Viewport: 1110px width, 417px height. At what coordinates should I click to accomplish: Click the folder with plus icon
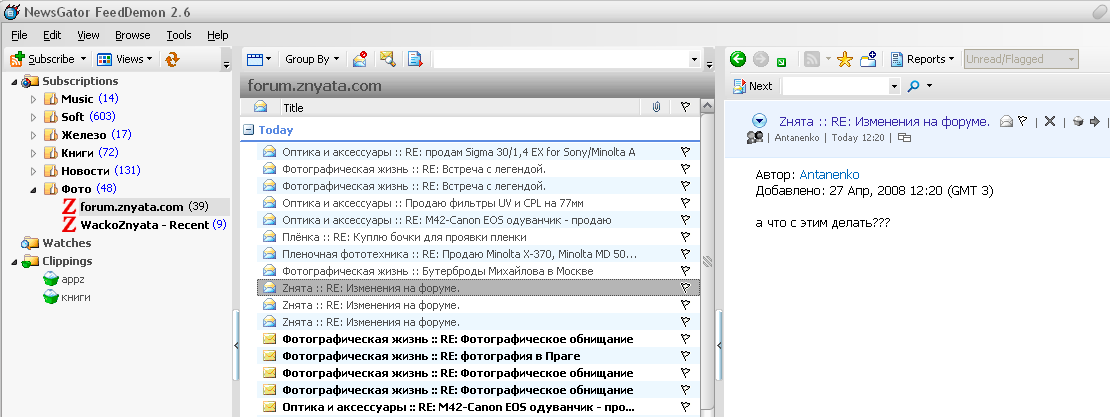coord(868,59)
